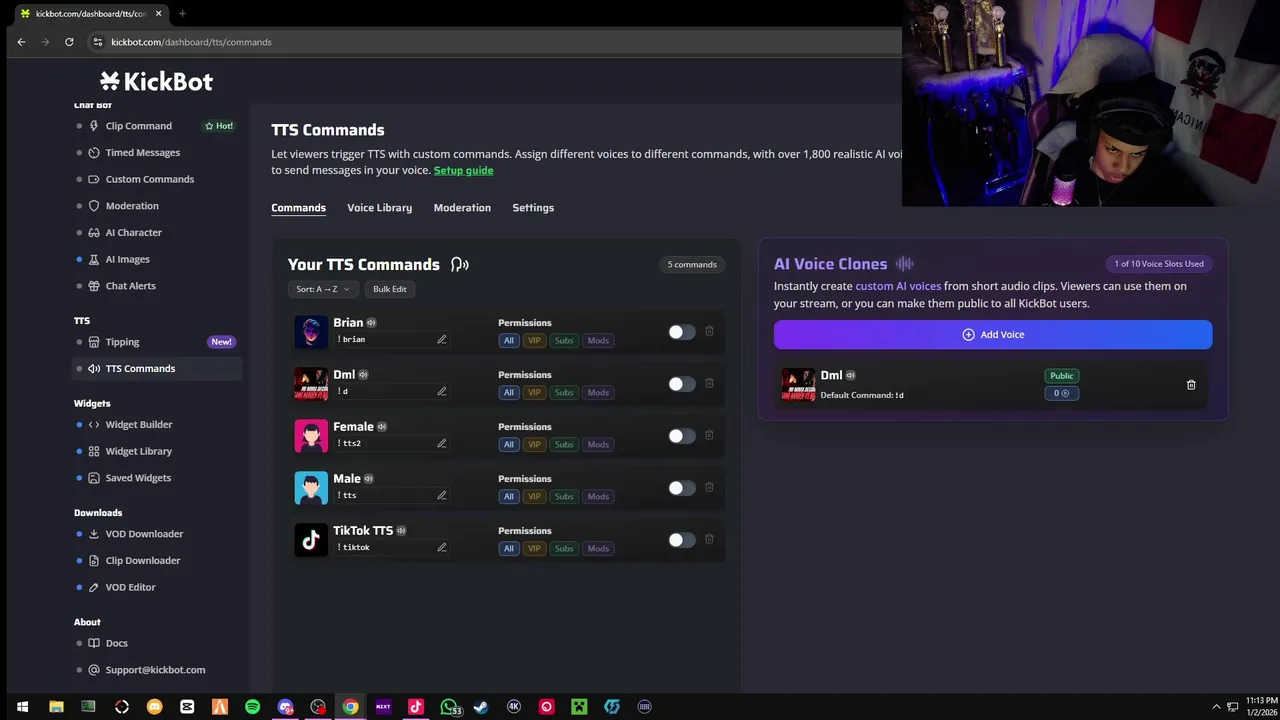Edit the !brian command with pencil icon
1280x720 pixels.
(441, 339)
